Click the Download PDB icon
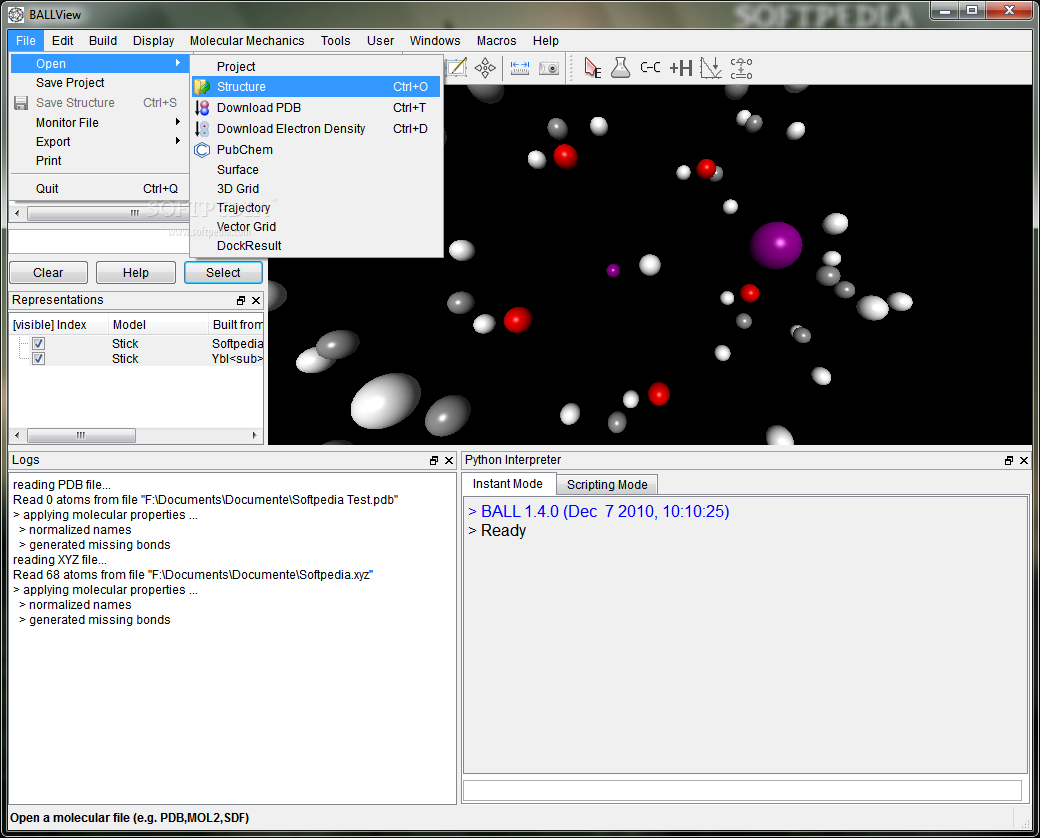 pyautogui.click(x=202, y=107)
